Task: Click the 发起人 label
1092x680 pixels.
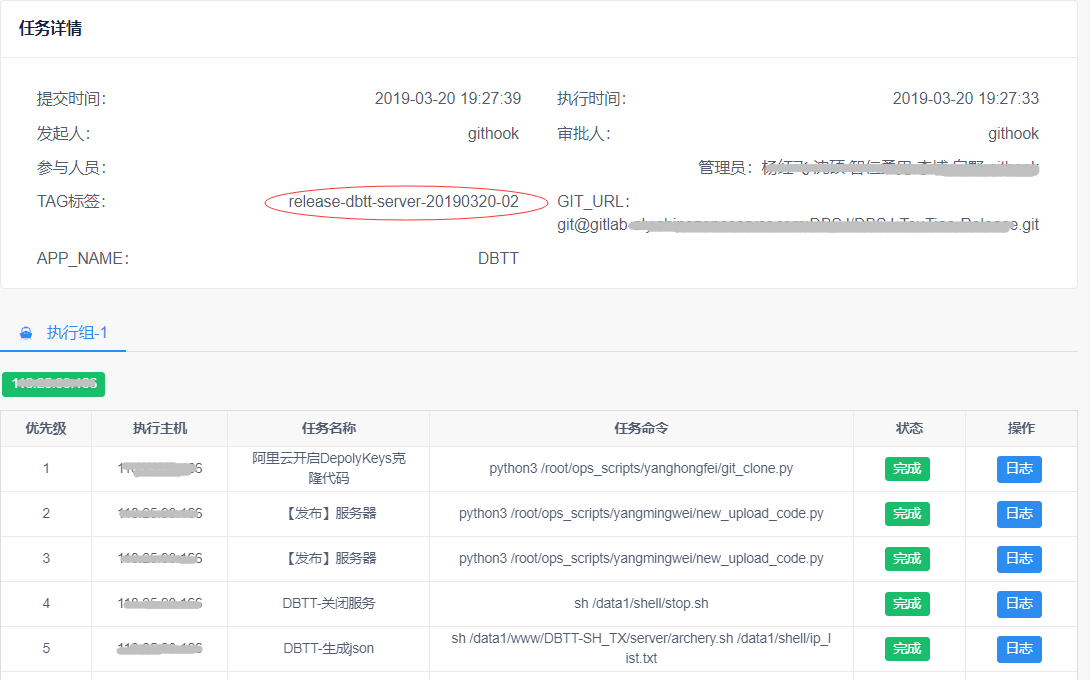Action: click(63, 134)
